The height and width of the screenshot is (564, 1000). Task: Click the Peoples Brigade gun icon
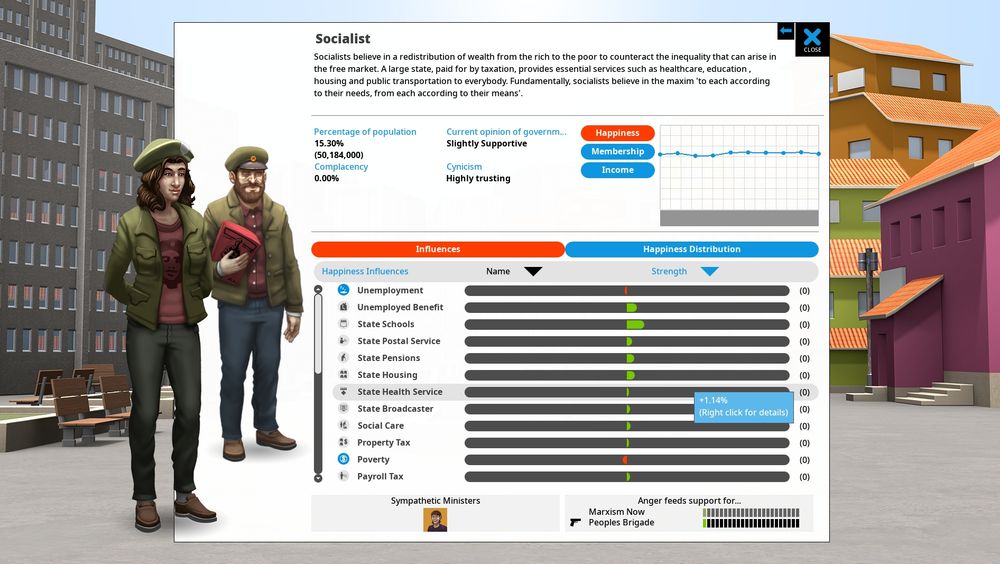click(575, 523)
